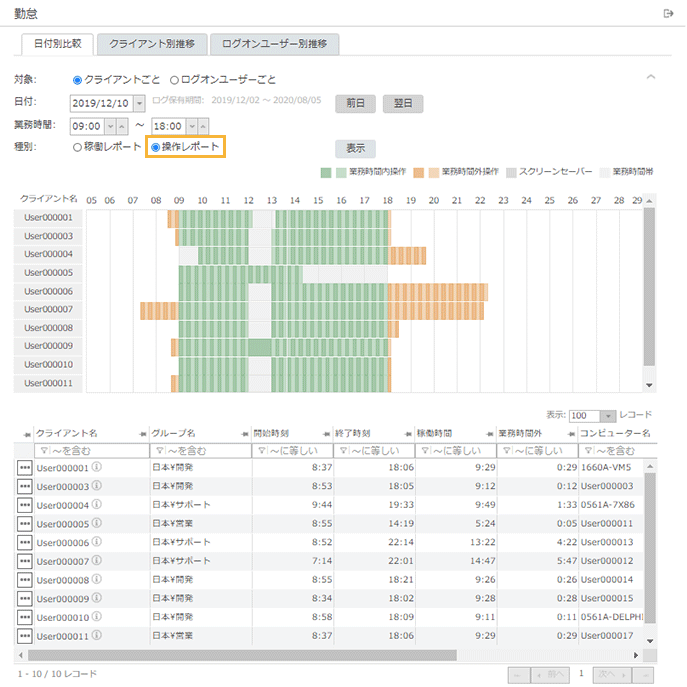Viewport: 687px width, 687px height.
Task: Click the info icon beside User000007
Action: tap(97, 560)
